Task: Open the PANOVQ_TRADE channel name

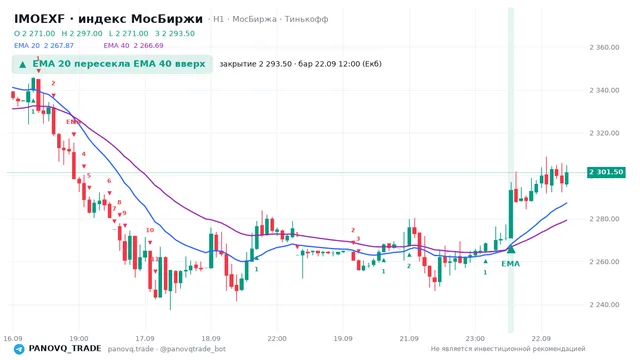Action: [65, 349]
